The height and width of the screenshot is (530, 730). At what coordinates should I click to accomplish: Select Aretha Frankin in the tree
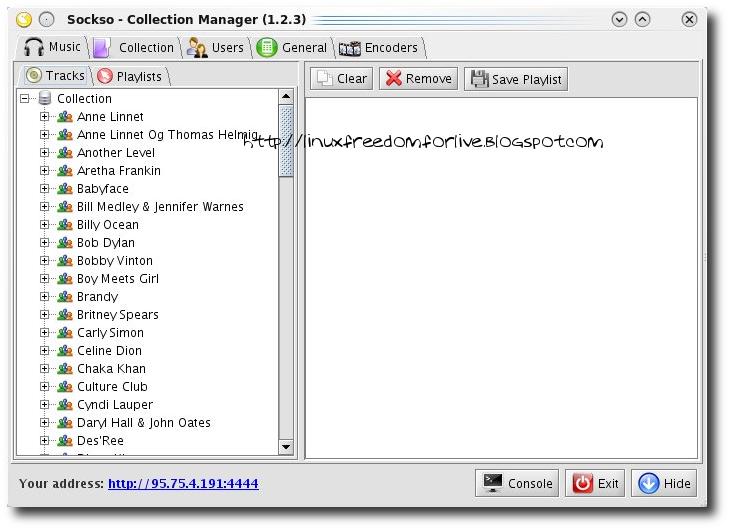coord(119,171)
